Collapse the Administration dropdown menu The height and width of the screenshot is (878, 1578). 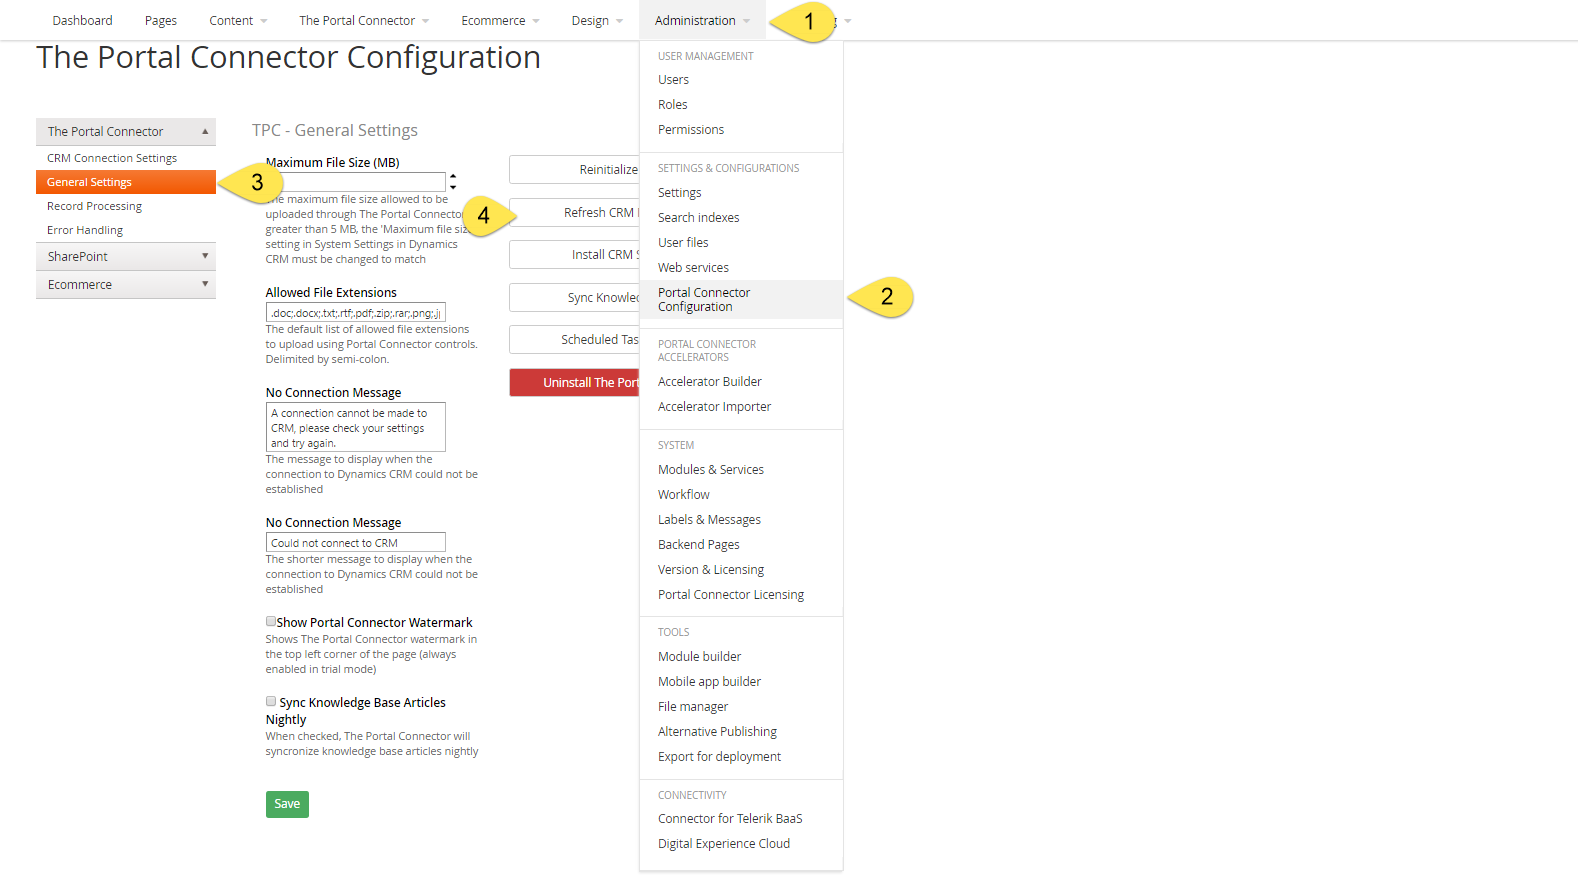[702, 20]
